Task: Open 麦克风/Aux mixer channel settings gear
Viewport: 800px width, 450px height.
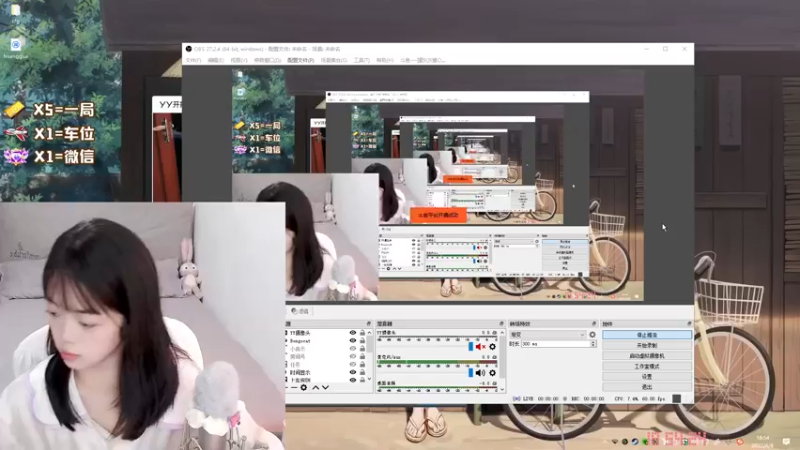Action: pos(492,373)
